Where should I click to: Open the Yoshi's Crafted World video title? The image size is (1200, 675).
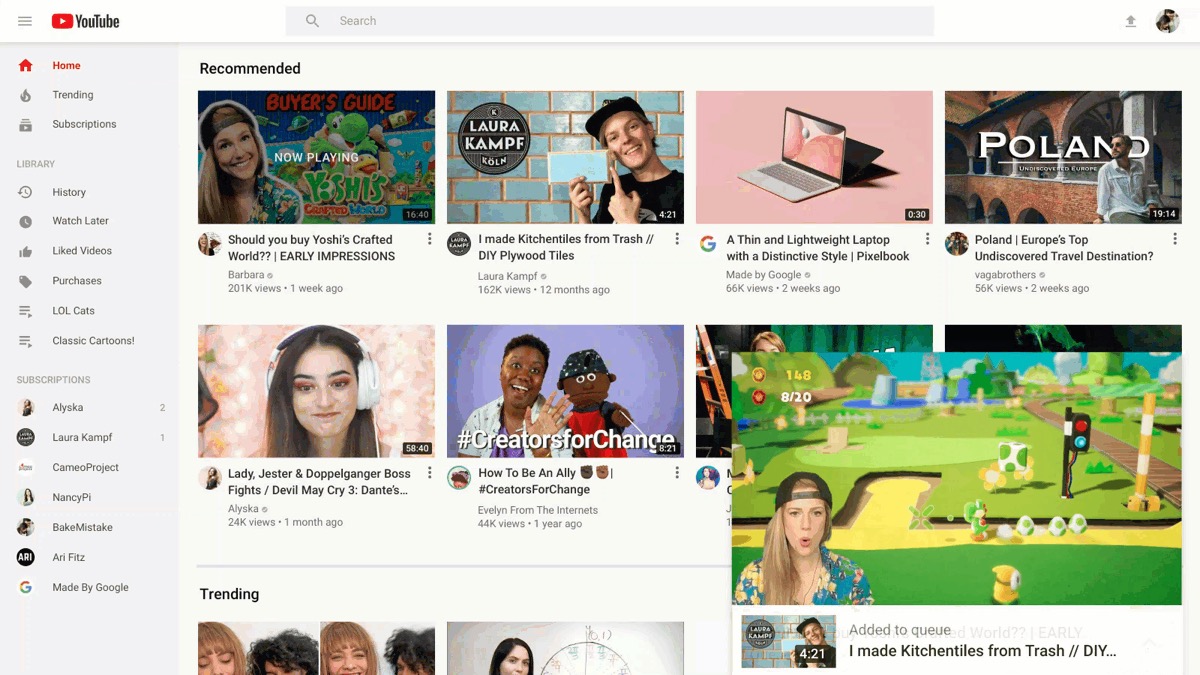click(x=311, y=248)
